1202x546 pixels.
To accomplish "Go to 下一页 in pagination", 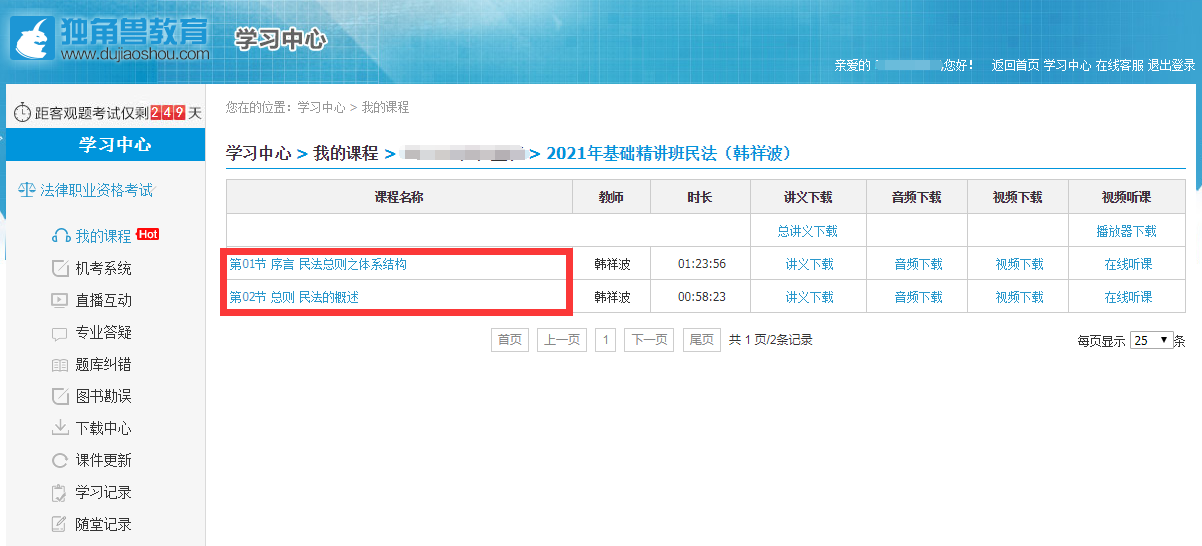I will pyautogui.click(x=648, y=340).
